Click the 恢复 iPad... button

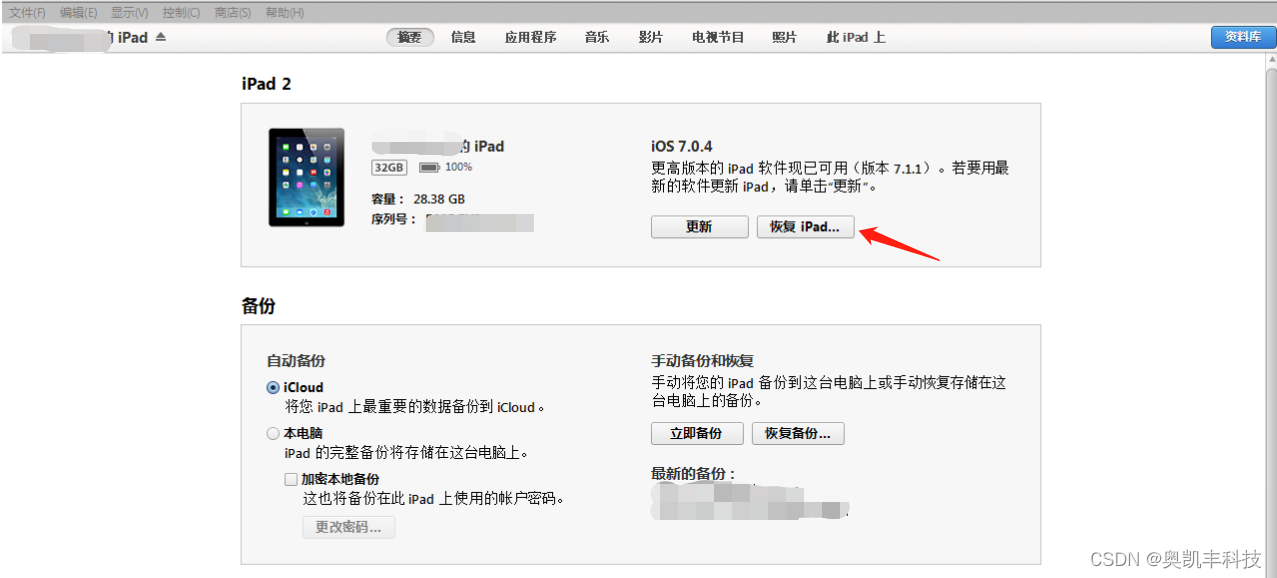coord(805,226)
